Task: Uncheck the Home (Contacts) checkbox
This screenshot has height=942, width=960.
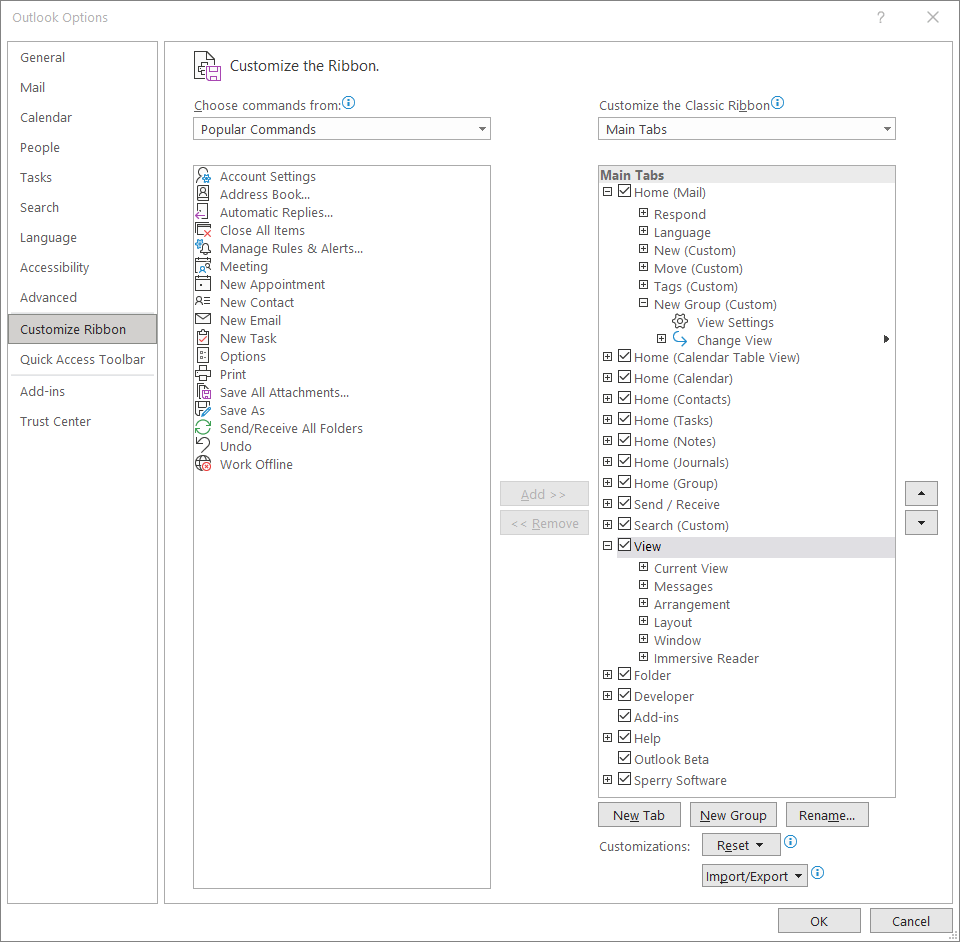Action: click(624, 398)
